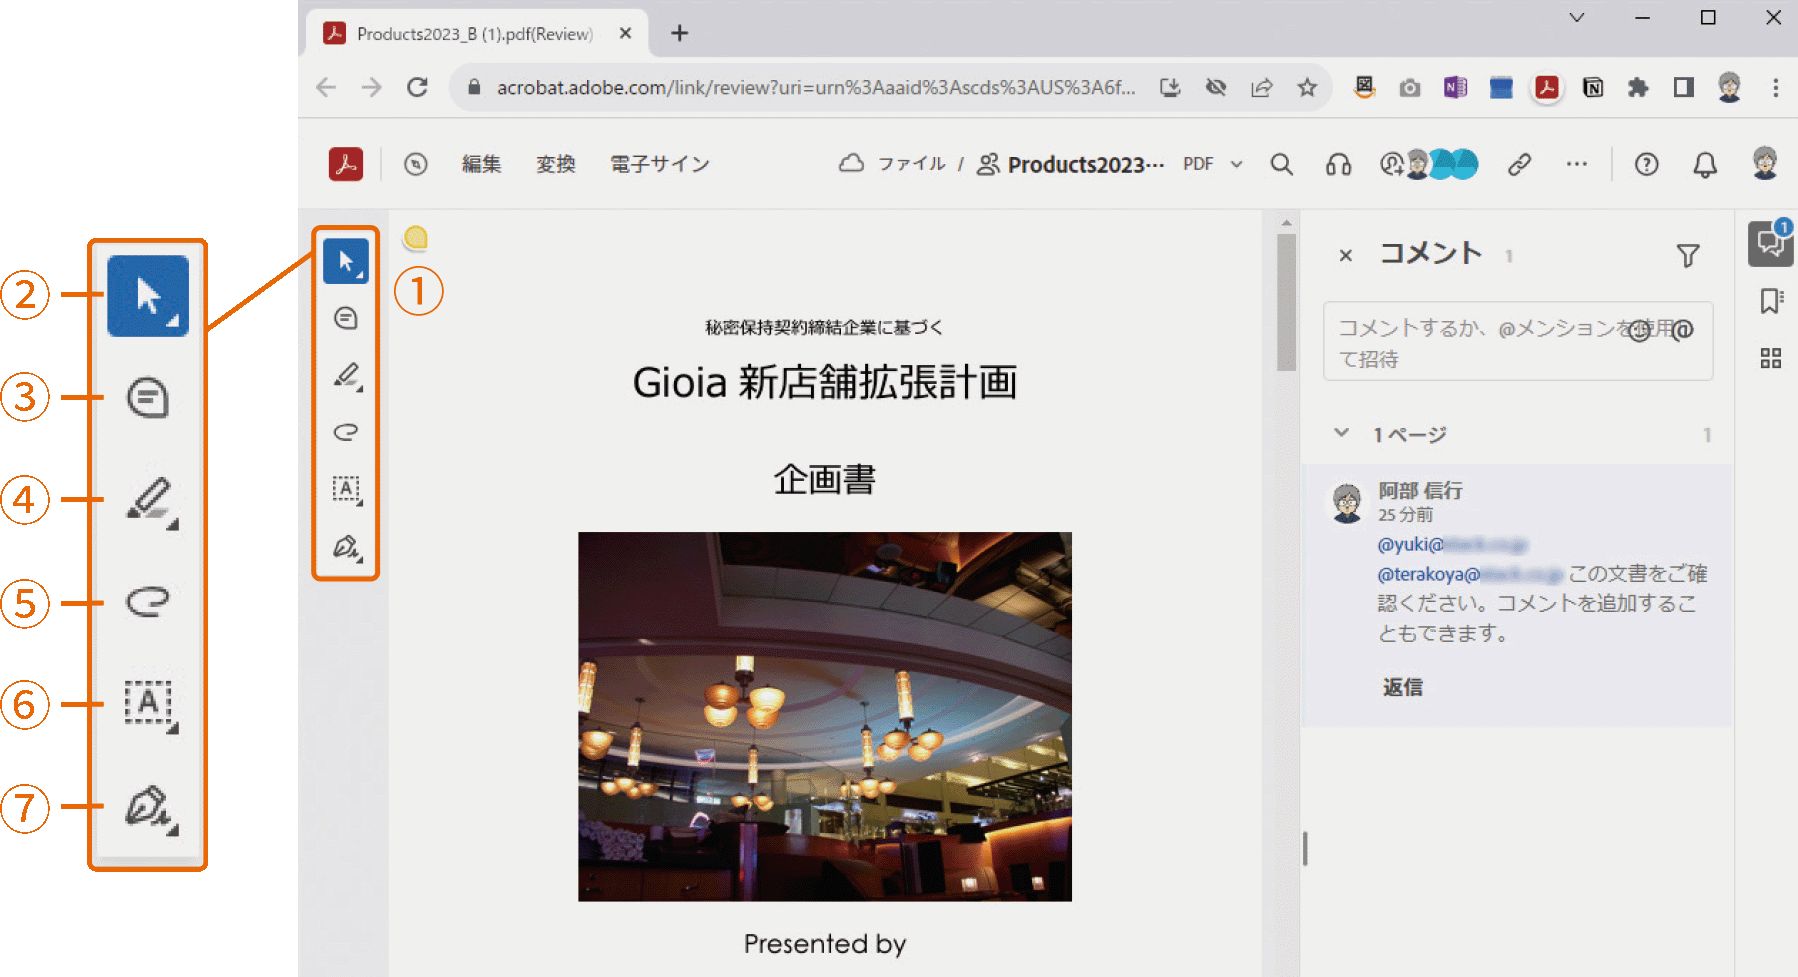The width and height of the screenshot is (1798, 977).
Task: Install the app via the address bar icon
Action: [1170, 88]
